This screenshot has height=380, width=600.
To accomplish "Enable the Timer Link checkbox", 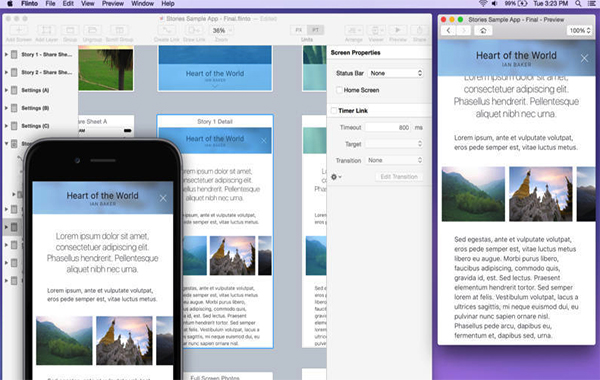I will (x=334, y=111).
